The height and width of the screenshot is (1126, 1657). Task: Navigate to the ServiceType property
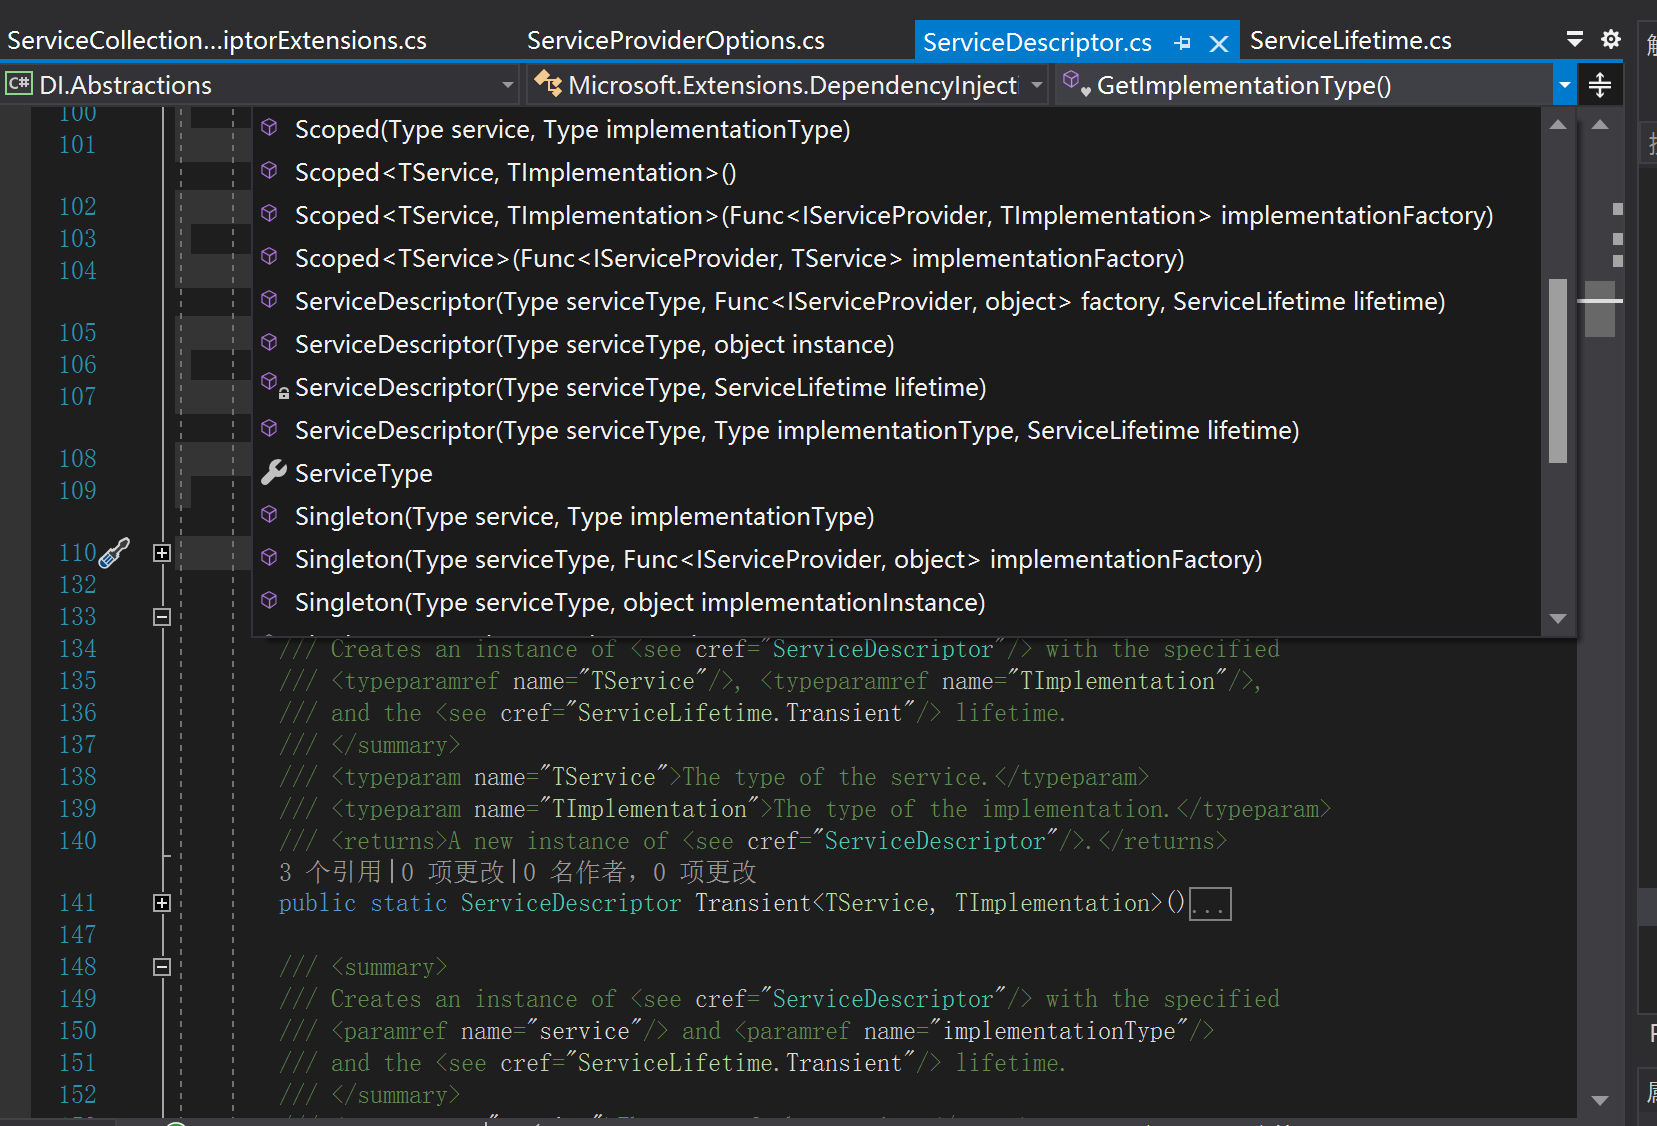point(363,474)
